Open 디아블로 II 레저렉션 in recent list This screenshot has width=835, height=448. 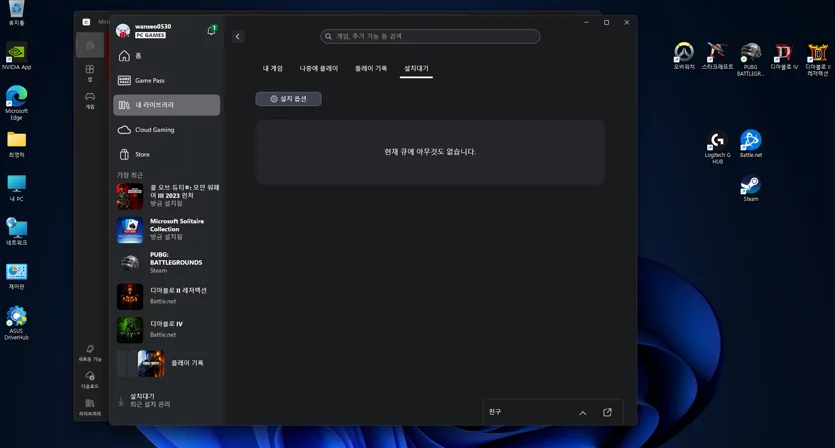pos(168,296)
